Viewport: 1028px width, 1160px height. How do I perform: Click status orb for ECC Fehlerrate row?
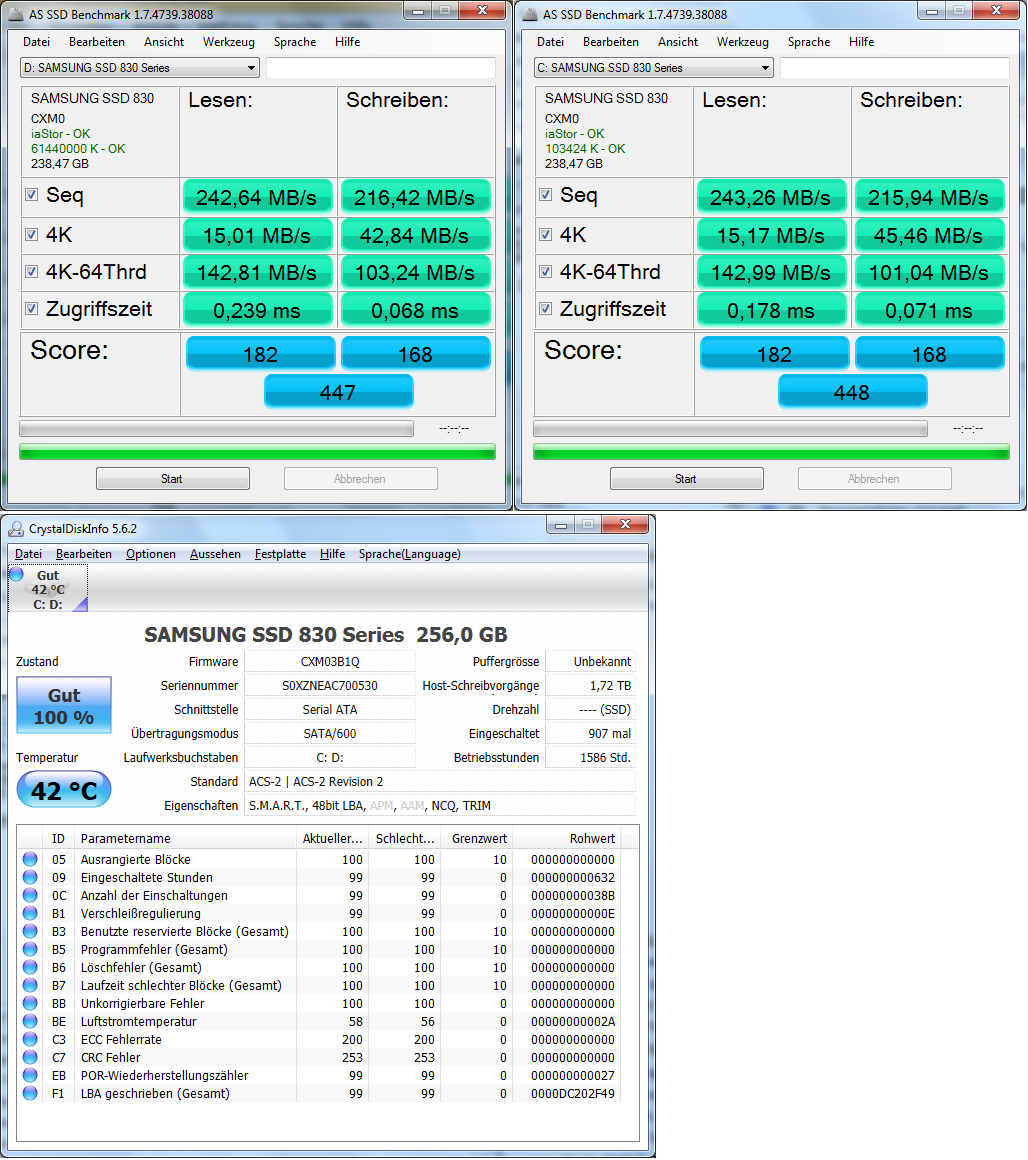tap(30, 1039)
